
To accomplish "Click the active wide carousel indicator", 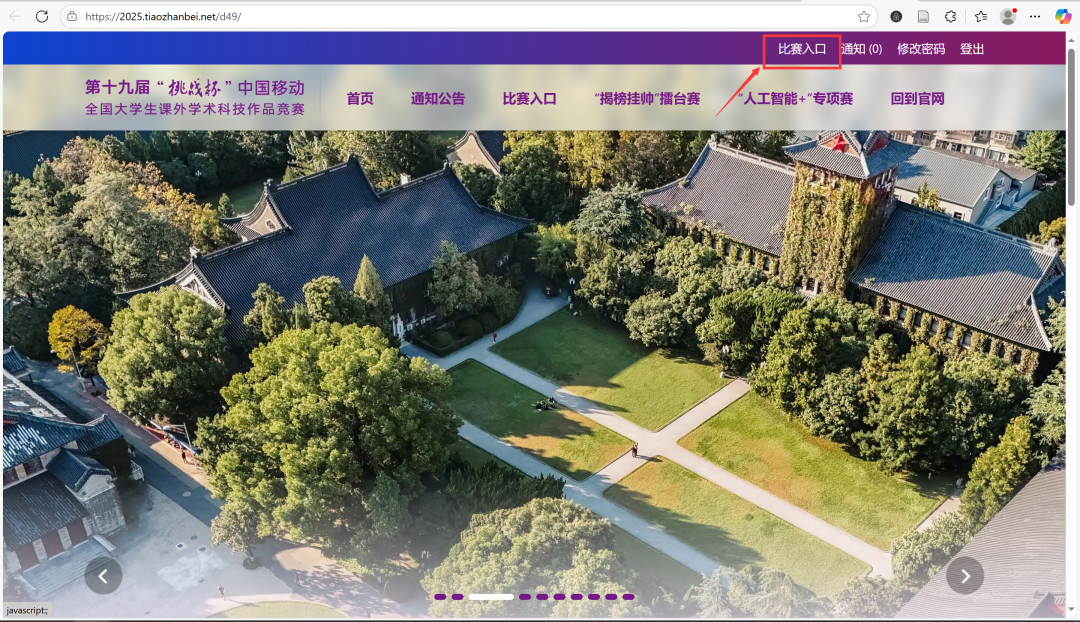I will tap(491, 597).
